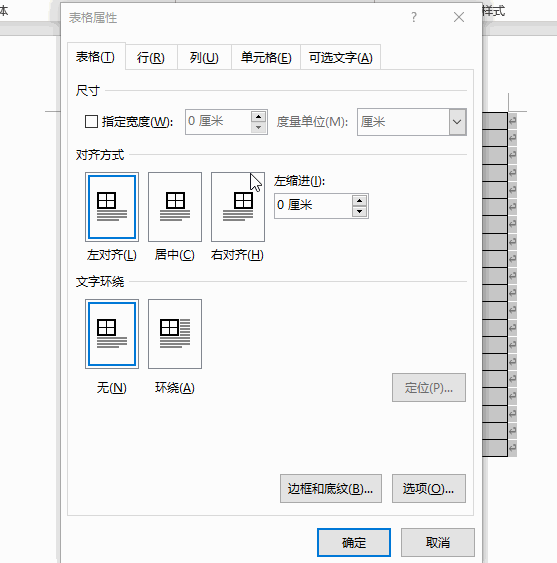Decrease the 左缩进 value with down arrow
Viewport: 557px width, 563px height.
[x=359, y=211]
